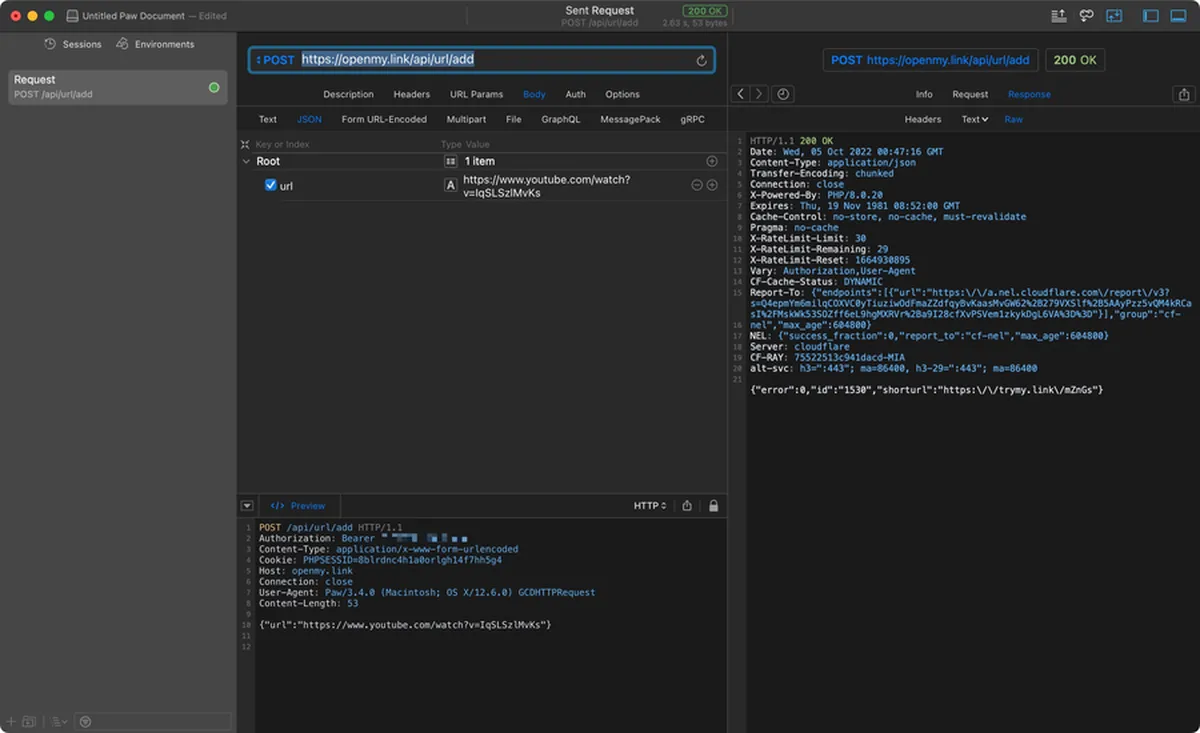Select Text body type
Viewport: 1200px width, 733px height.
pyautogui.click(x=268, y=119)
